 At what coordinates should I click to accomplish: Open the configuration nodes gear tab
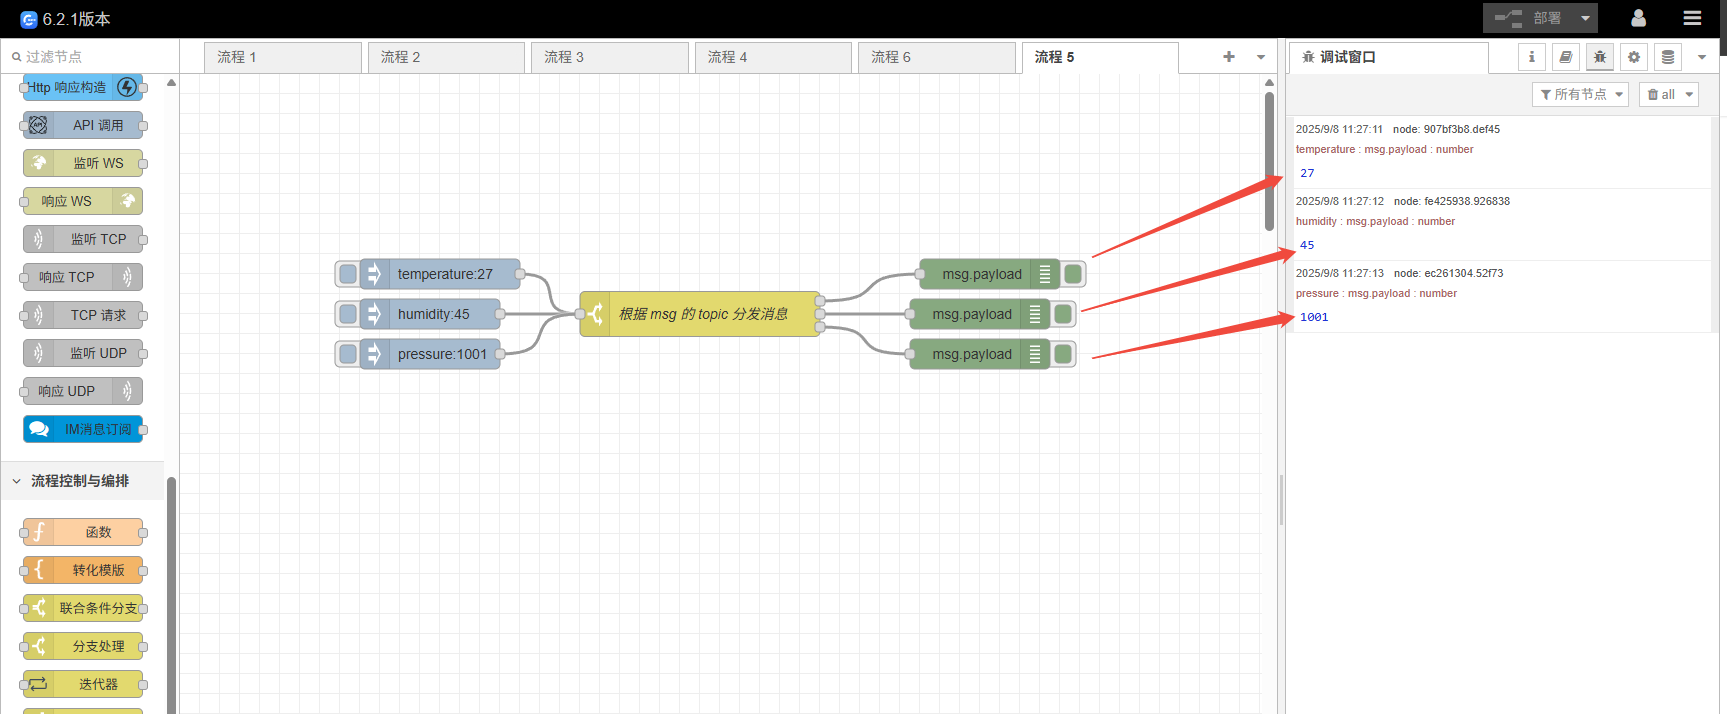(1633, 57)
